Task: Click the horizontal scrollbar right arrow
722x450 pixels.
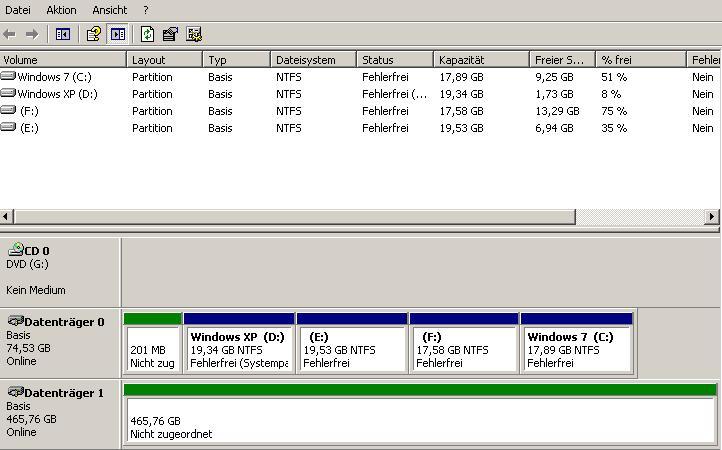Action: [712, 216]
